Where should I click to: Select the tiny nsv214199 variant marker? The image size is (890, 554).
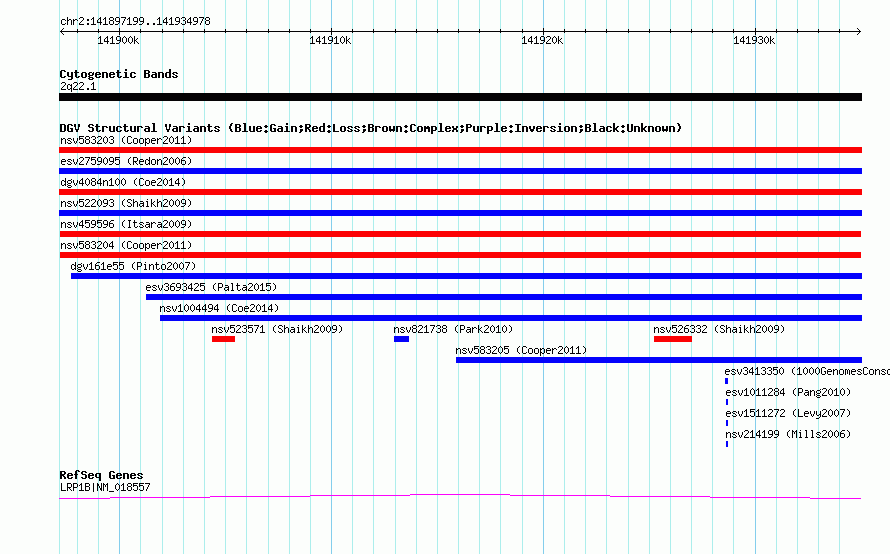(727, 444)
